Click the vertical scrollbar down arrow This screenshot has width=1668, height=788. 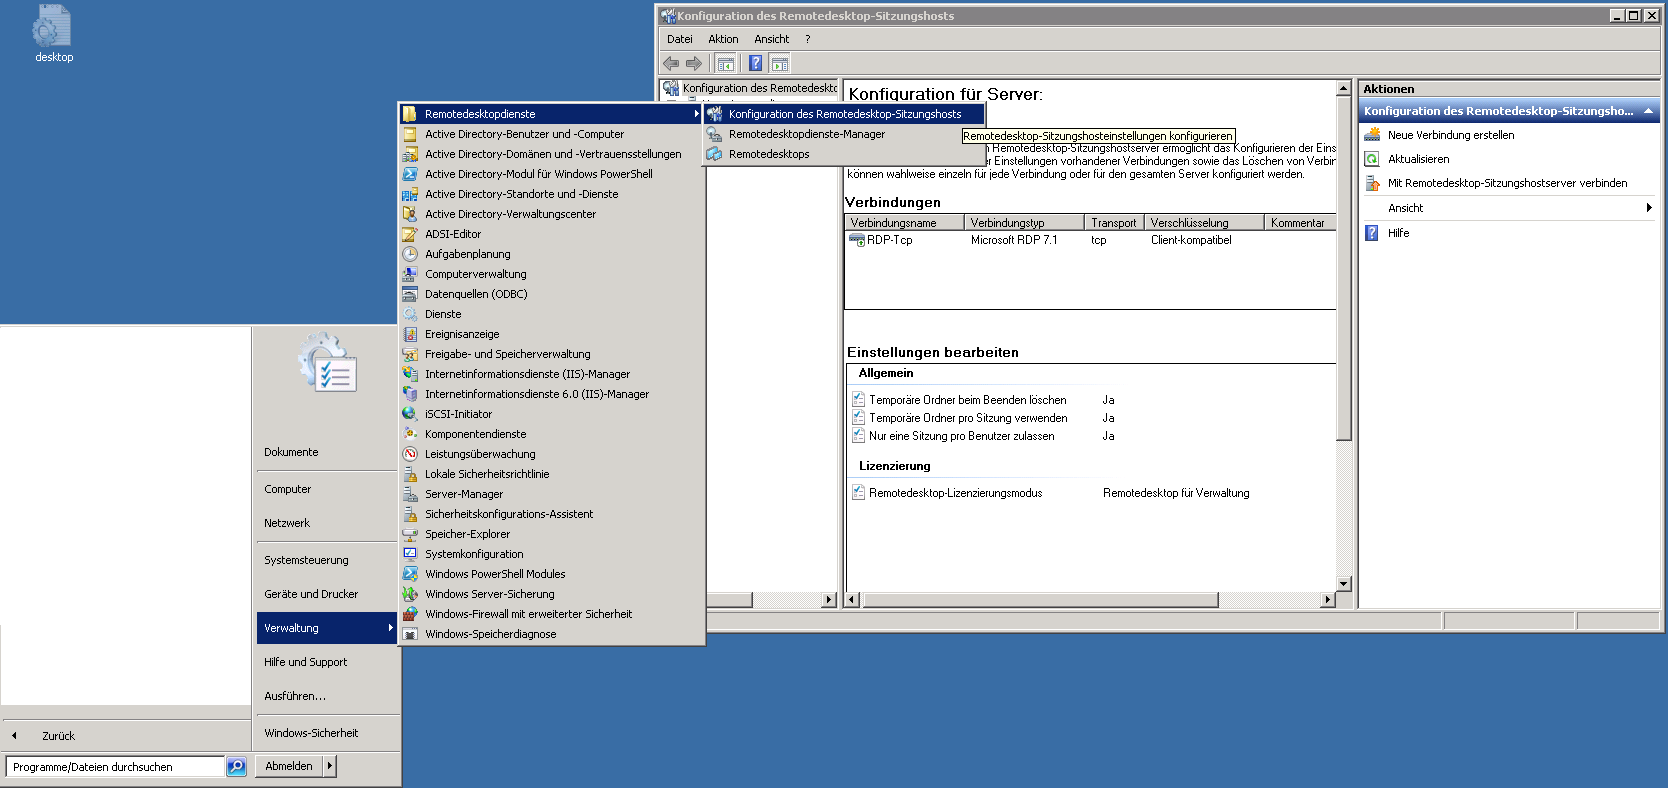point(1344,584)
